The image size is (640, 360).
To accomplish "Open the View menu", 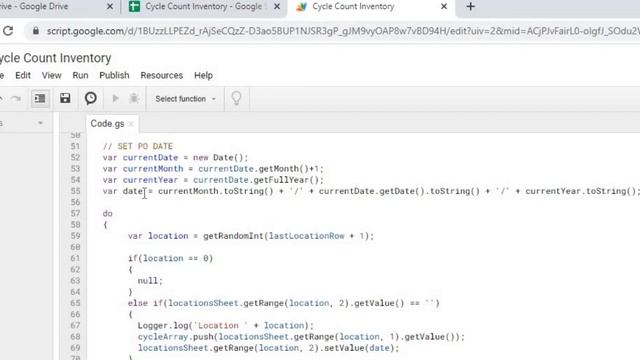I will point(51,76).
